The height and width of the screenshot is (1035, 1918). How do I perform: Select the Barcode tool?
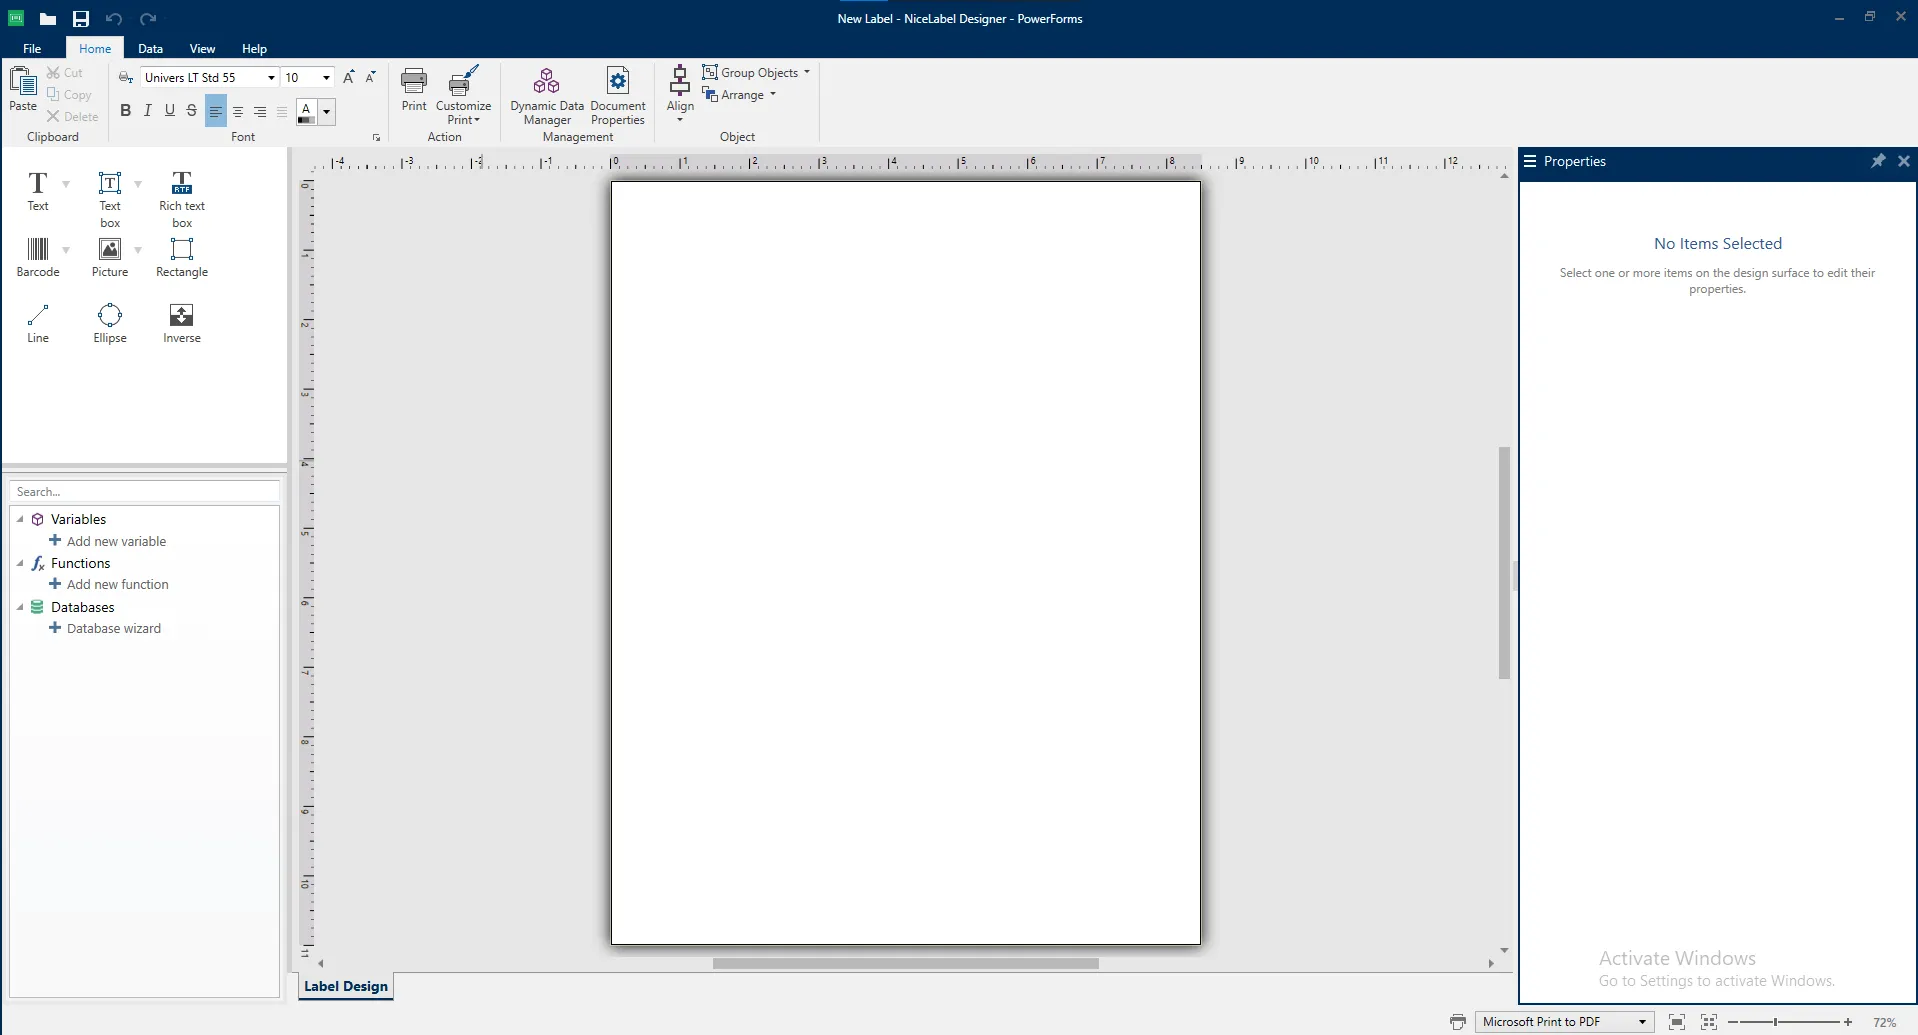coord(38,256)
